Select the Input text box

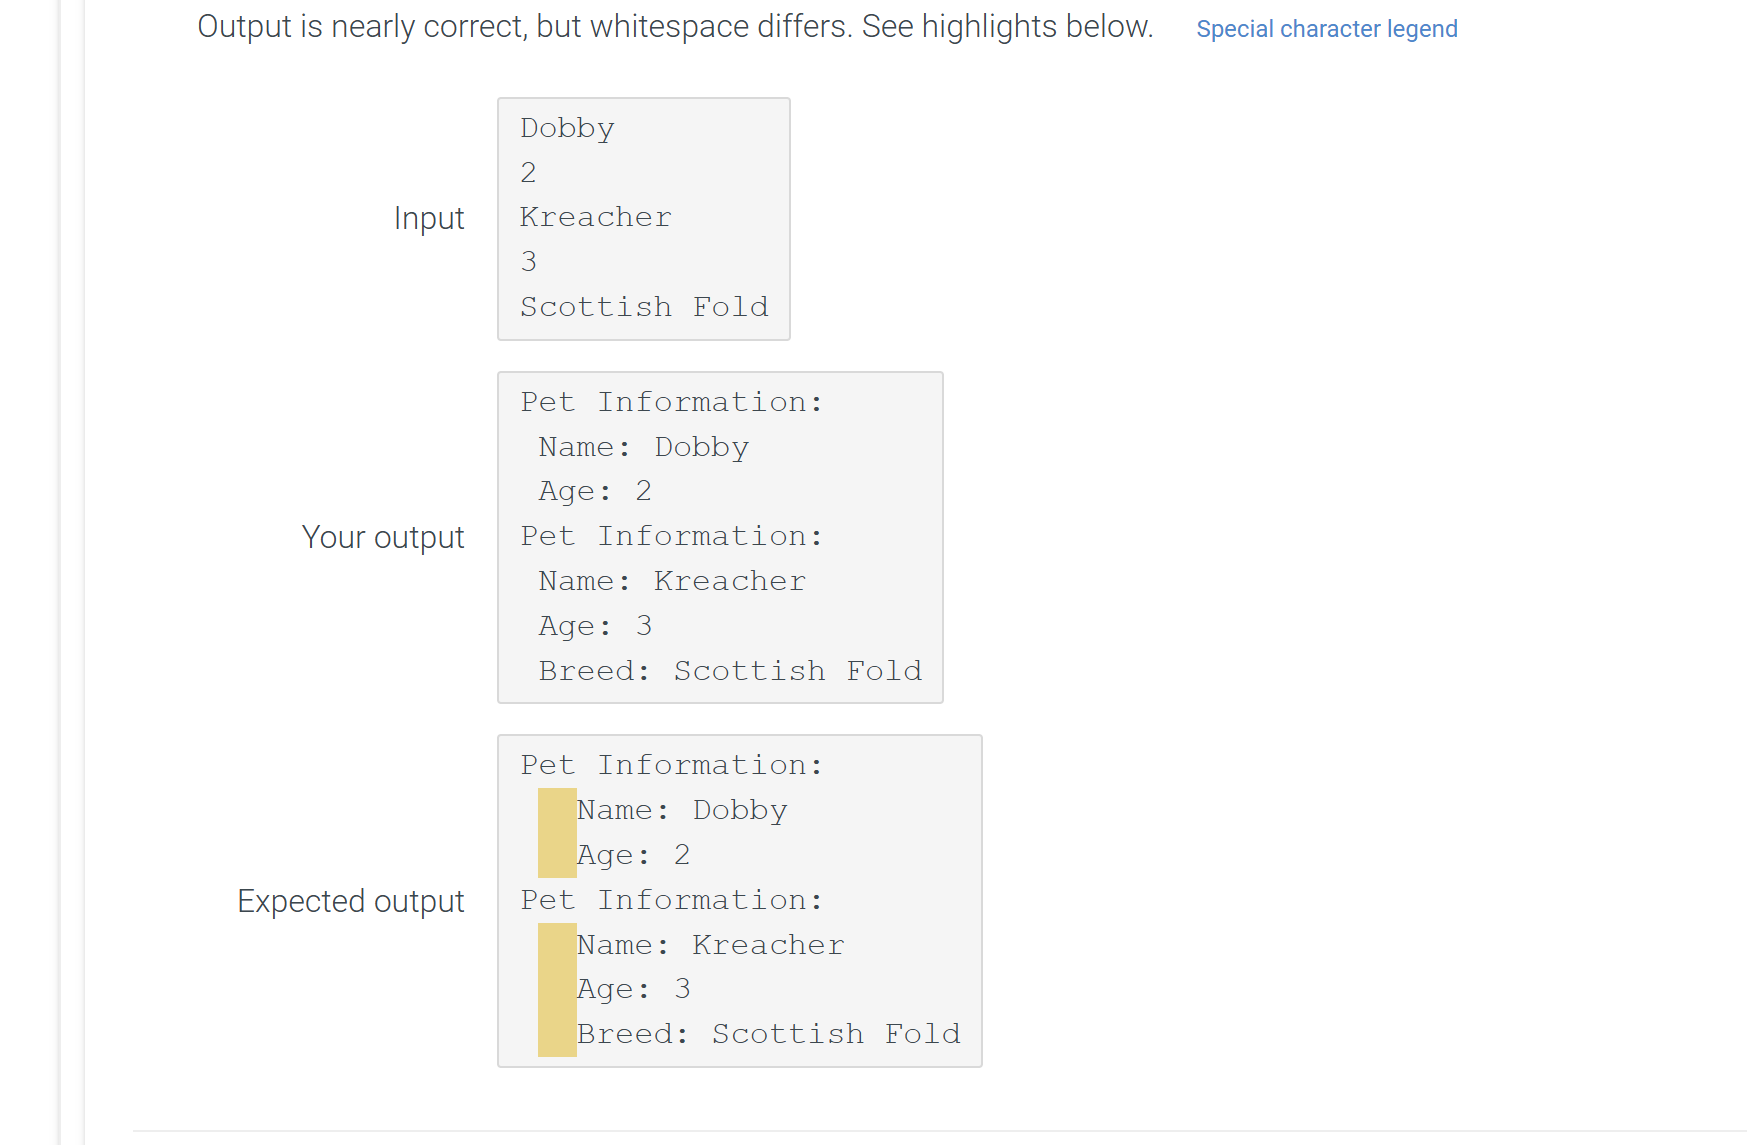pyautogui.click(x=643, y=218)
